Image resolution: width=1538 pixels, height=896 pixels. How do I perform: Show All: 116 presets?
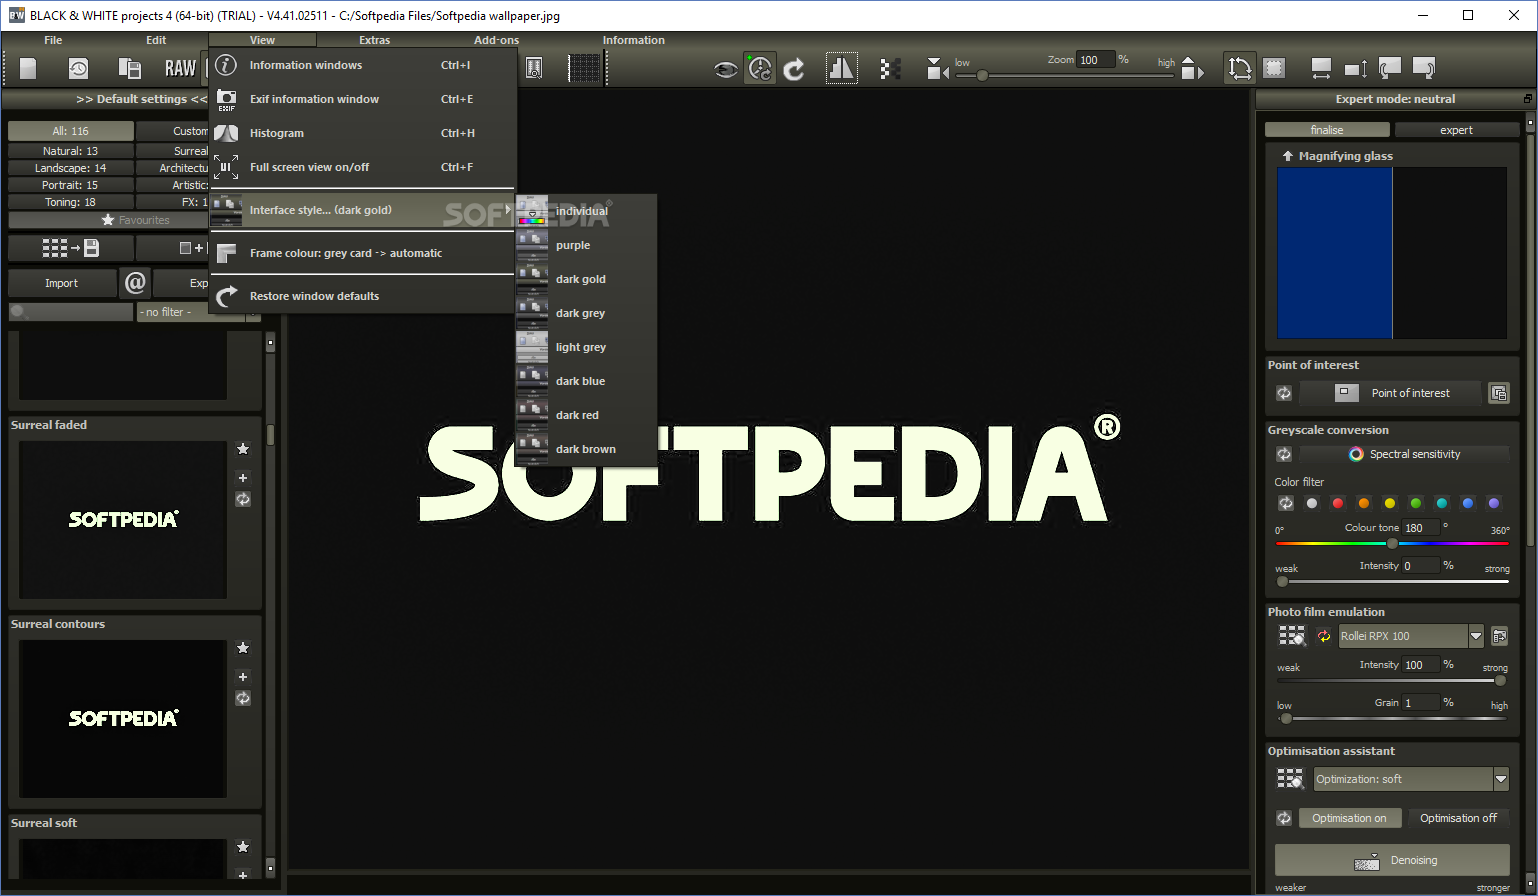click(x=71, y=131)
